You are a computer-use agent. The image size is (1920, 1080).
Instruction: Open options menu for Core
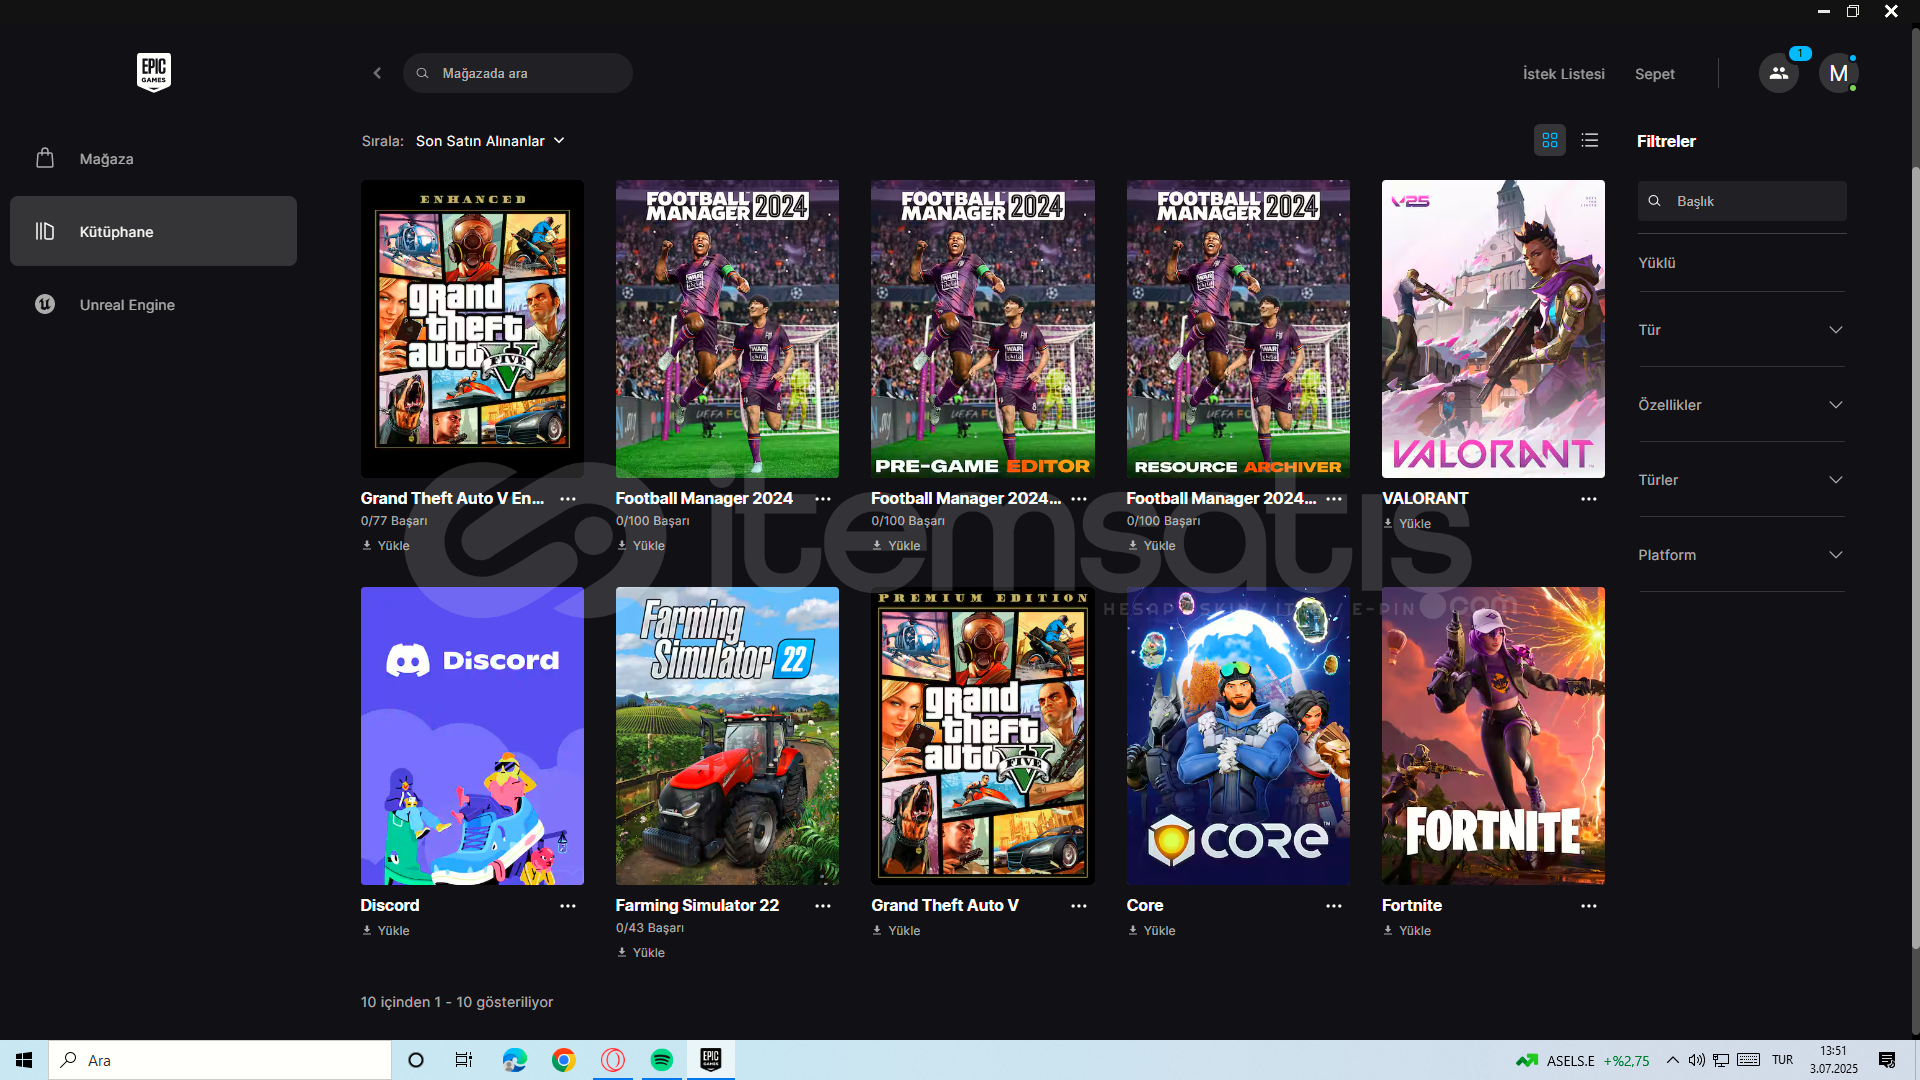pos(1334,905)
